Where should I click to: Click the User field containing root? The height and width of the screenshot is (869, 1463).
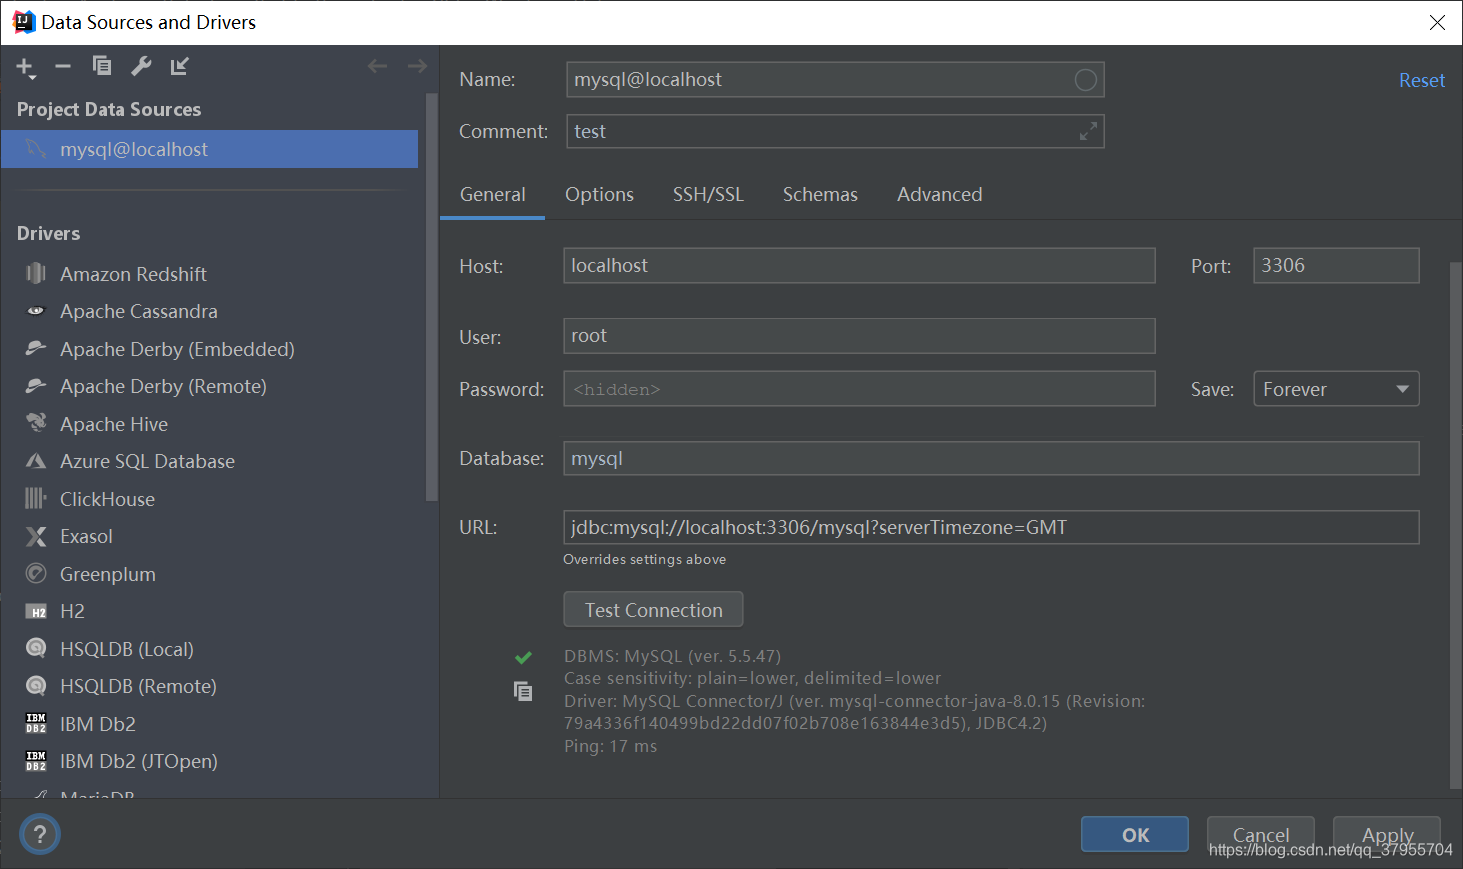click(859, 336)
